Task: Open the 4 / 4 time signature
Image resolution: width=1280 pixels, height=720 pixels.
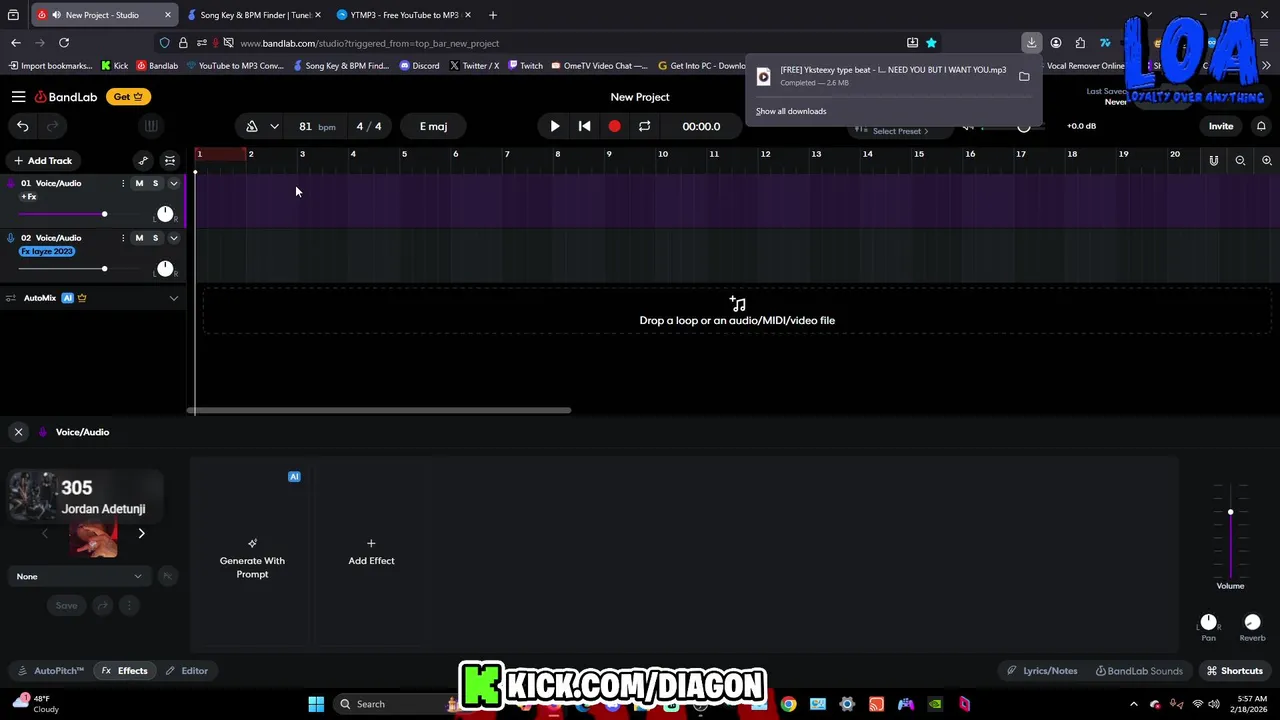Action: [x=369, y=126]
